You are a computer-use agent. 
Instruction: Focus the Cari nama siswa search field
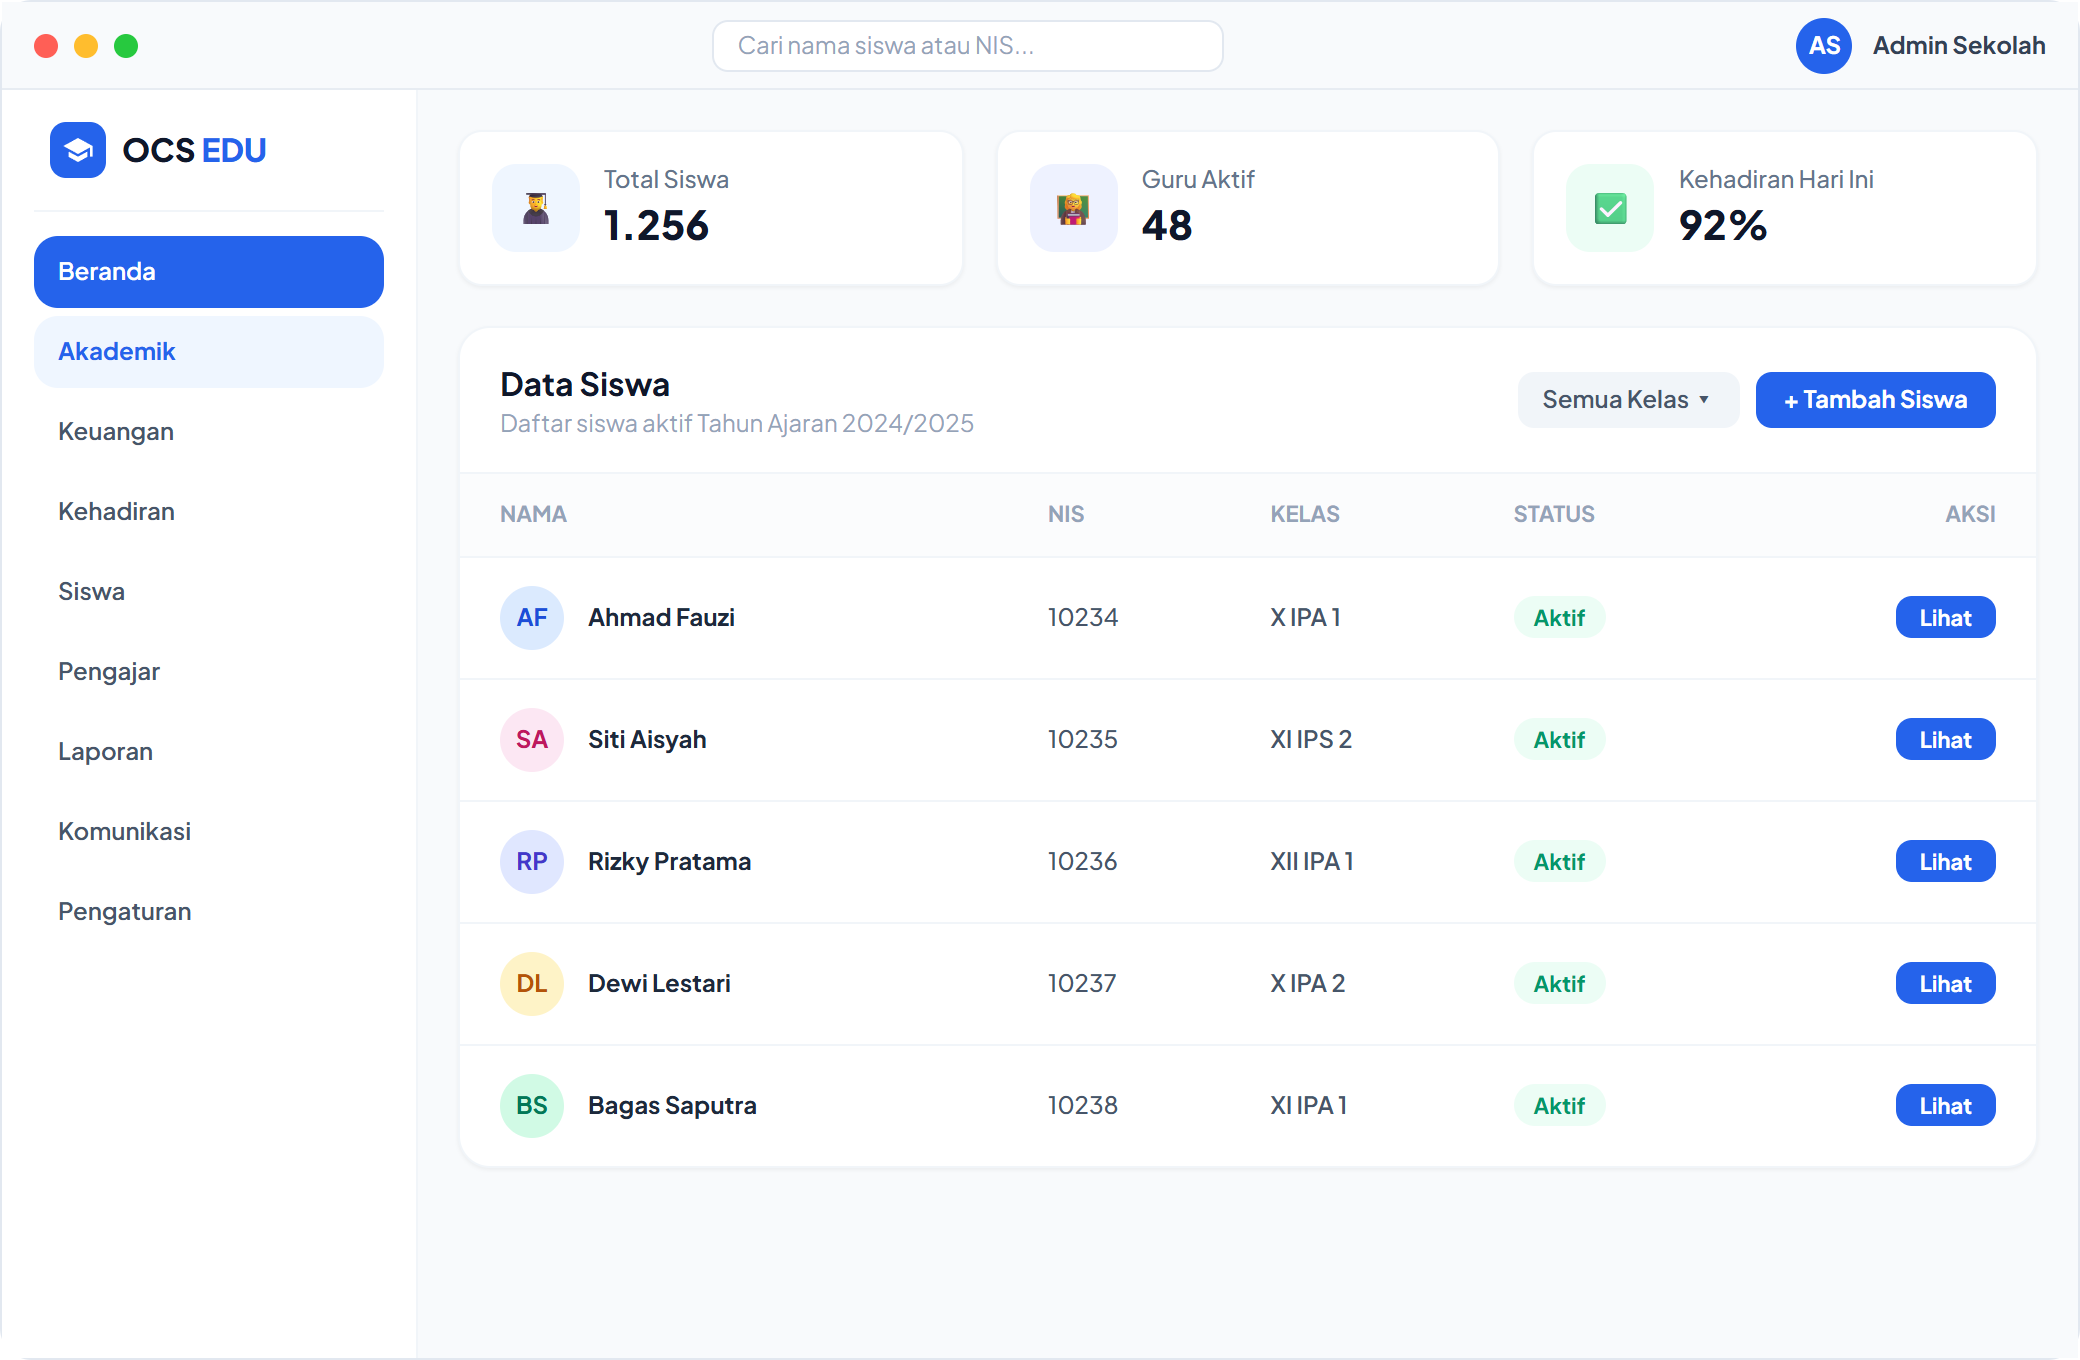tap(967, 46)
